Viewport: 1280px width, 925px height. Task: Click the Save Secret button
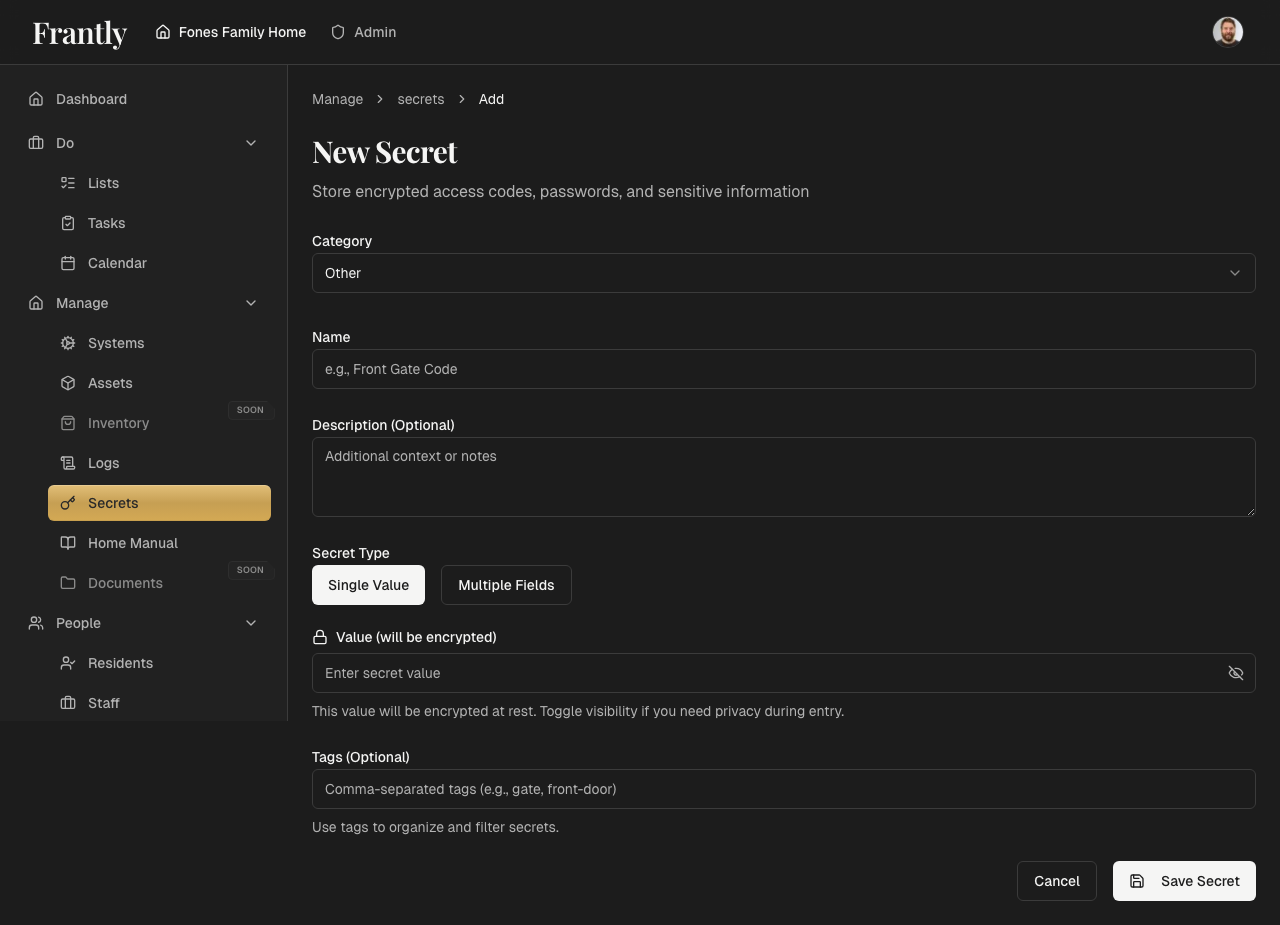1184,881
